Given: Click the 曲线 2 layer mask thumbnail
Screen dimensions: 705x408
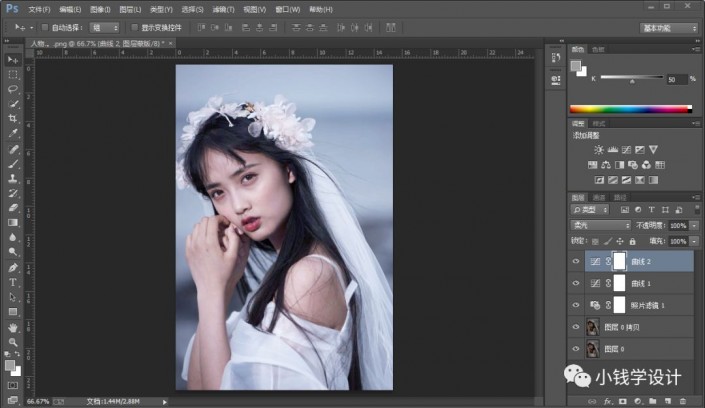Looking at the screenshot, I should 620,261.
